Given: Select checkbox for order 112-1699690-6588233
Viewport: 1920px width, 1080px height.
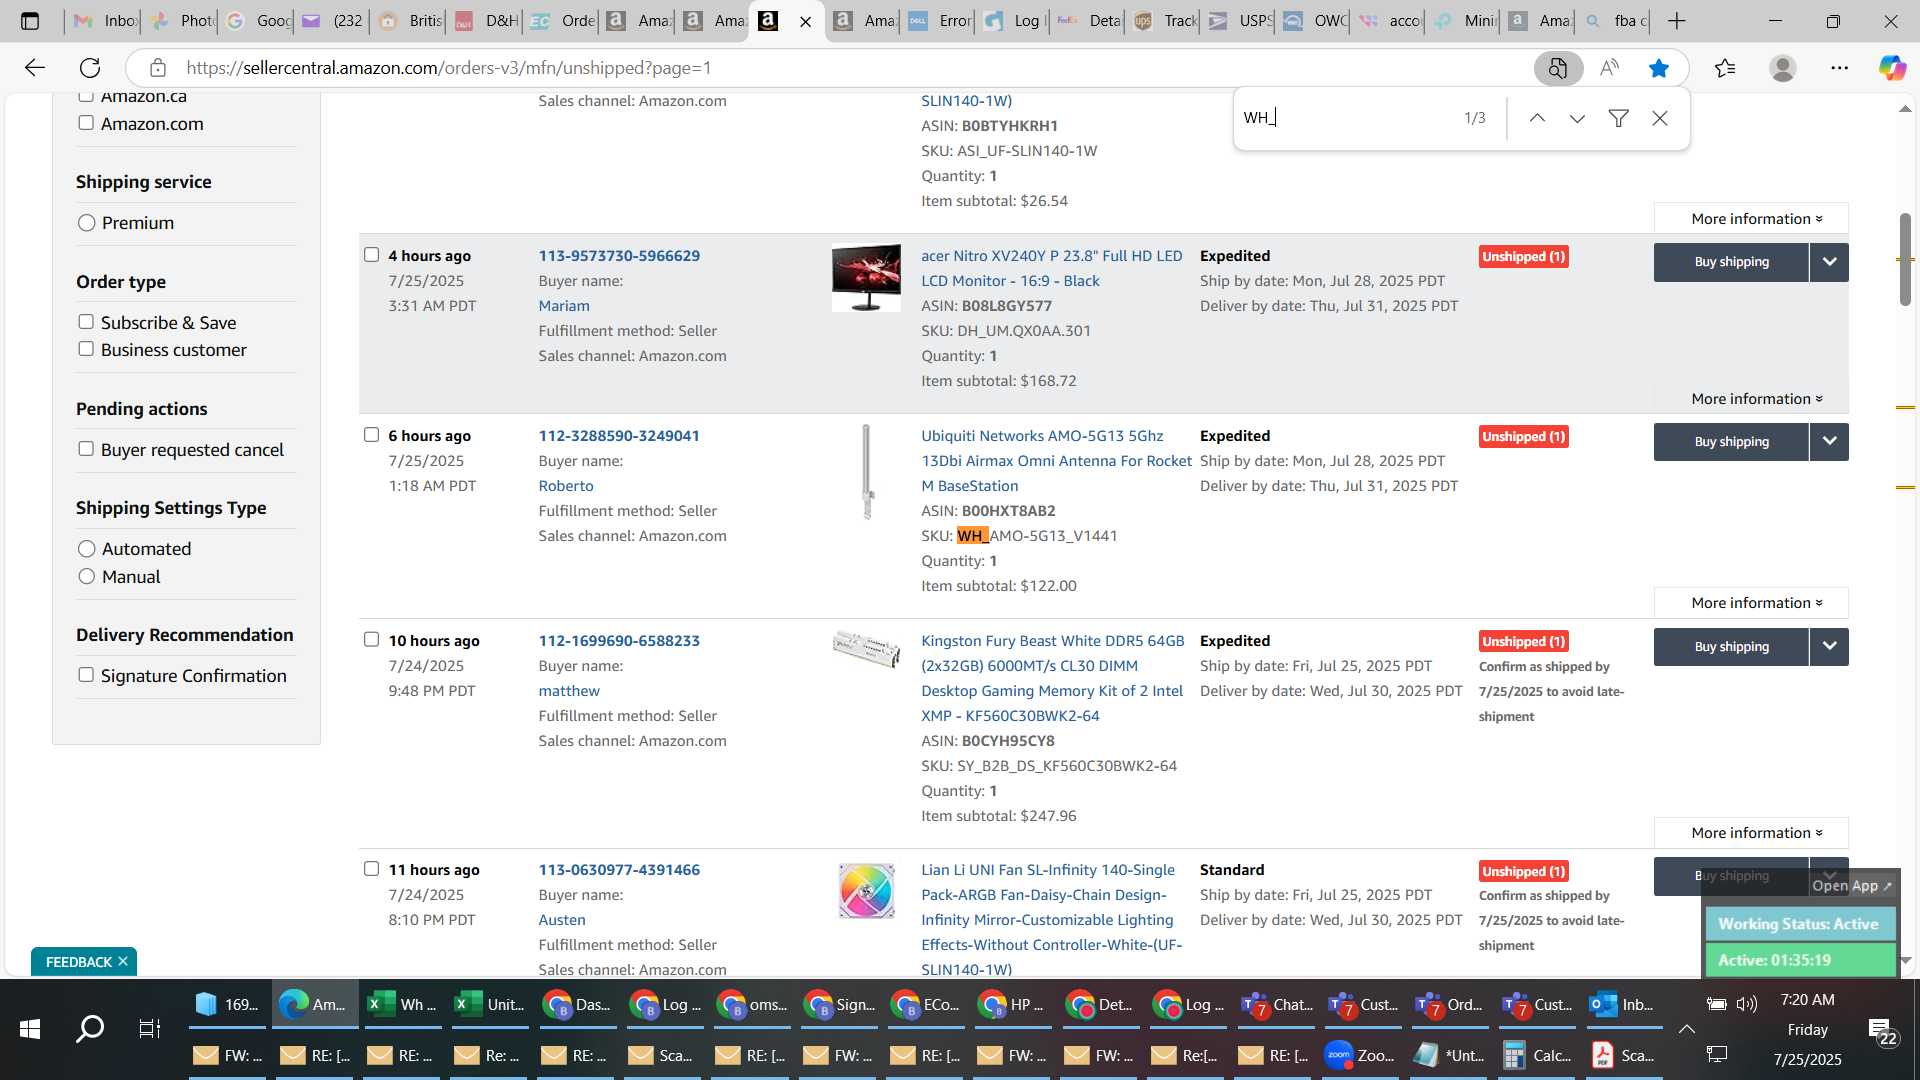Looking at the screenshot, I should (372, 640).
